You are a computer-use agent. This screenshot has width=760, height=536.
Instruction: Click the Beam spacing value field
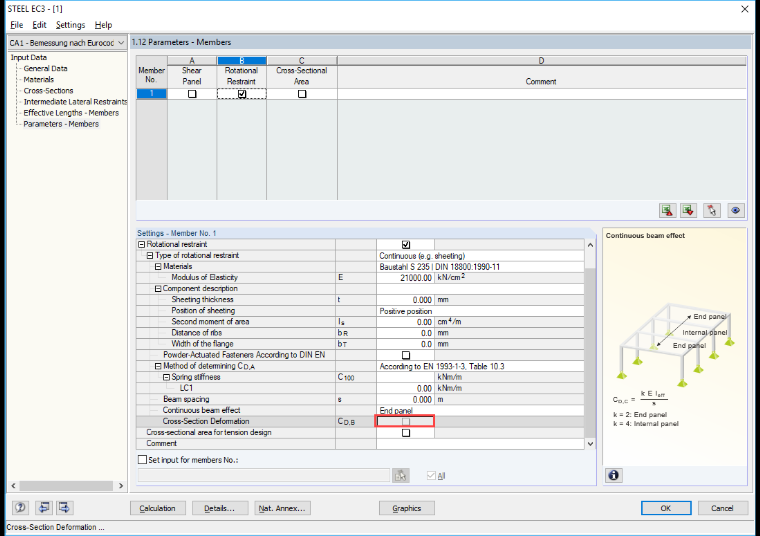pos(405,400)
